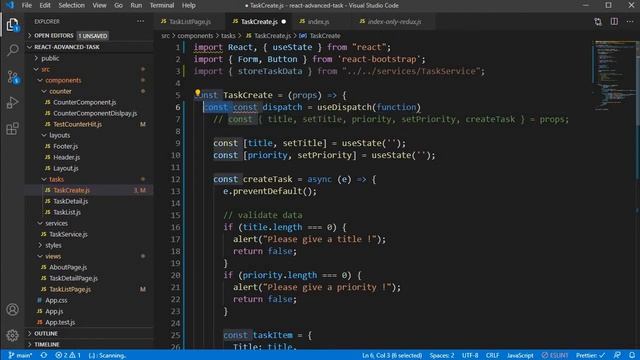The width and height of the screenshot is (640, 360).
Task: Click the Explorer more actions ellipsis
Action: tap(140, 21)
